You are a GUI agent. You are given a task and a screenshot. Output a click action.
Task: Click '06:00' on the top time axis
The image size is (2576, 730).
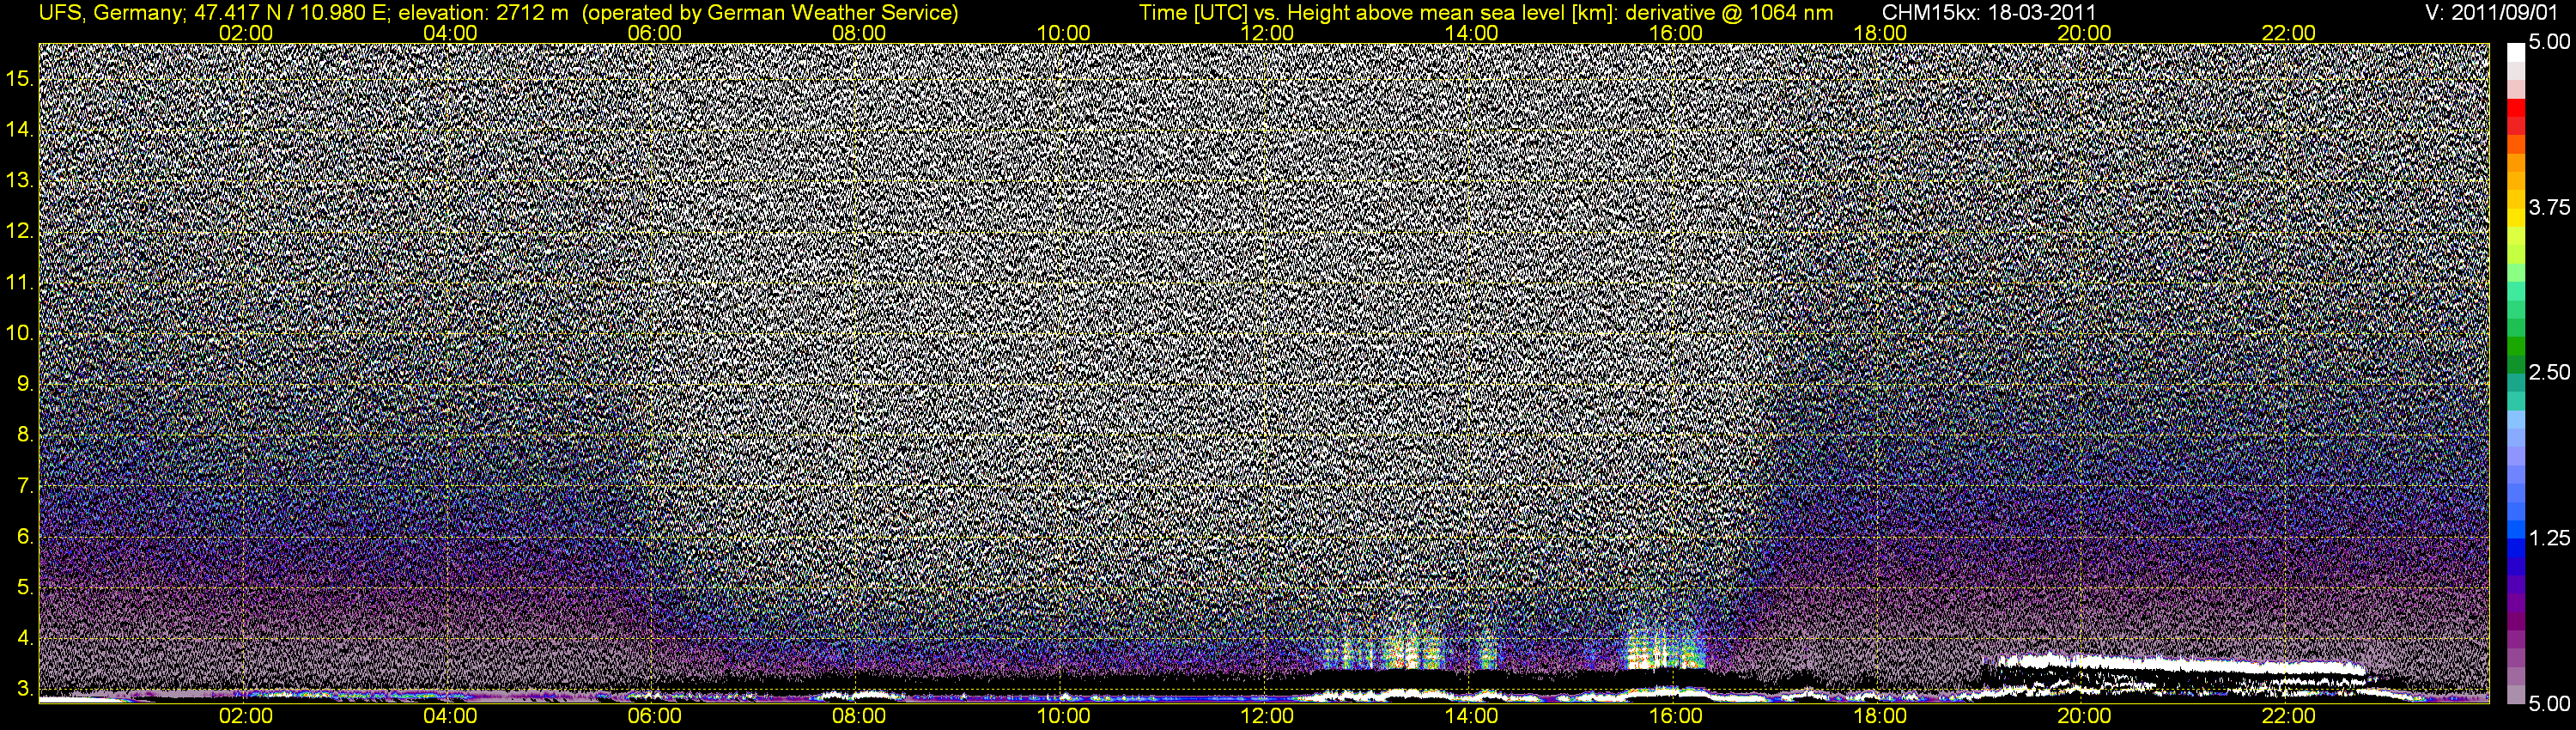pyautogui.click(x=655, y=33)
